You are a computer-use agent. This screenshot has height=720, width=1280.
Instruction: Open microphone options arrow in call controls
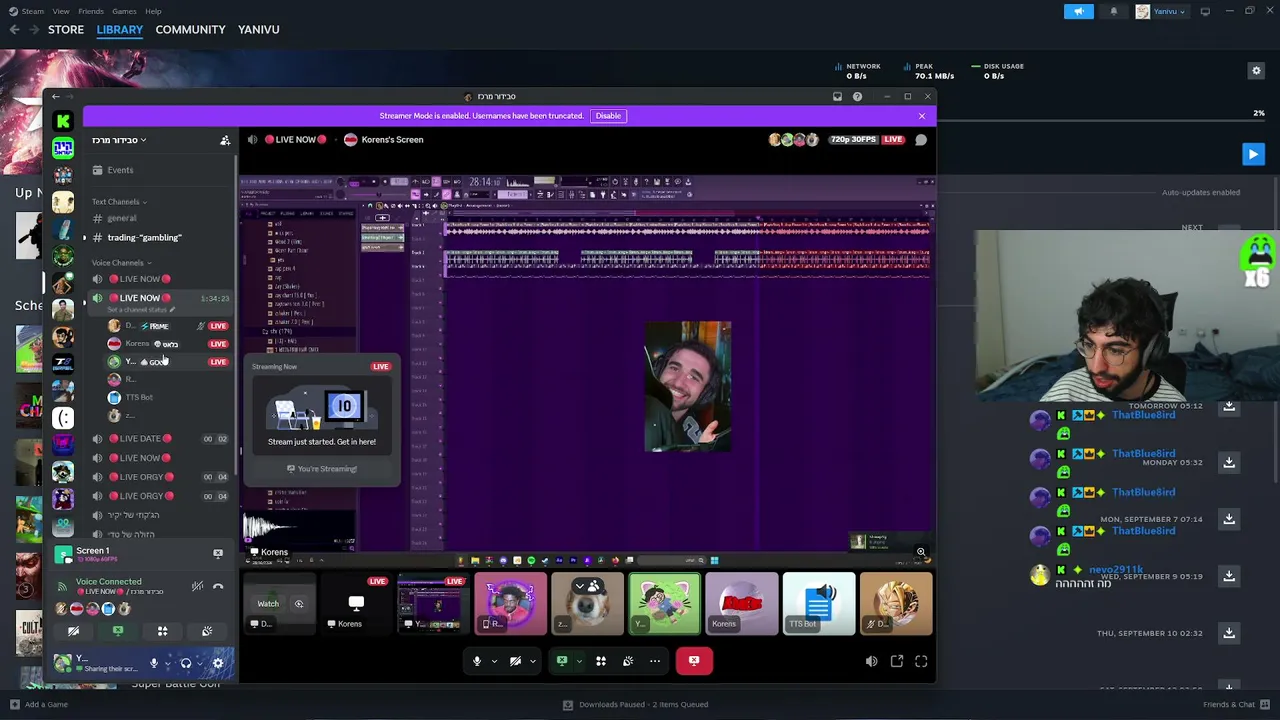pyautogui.click(x=494, y=661)
